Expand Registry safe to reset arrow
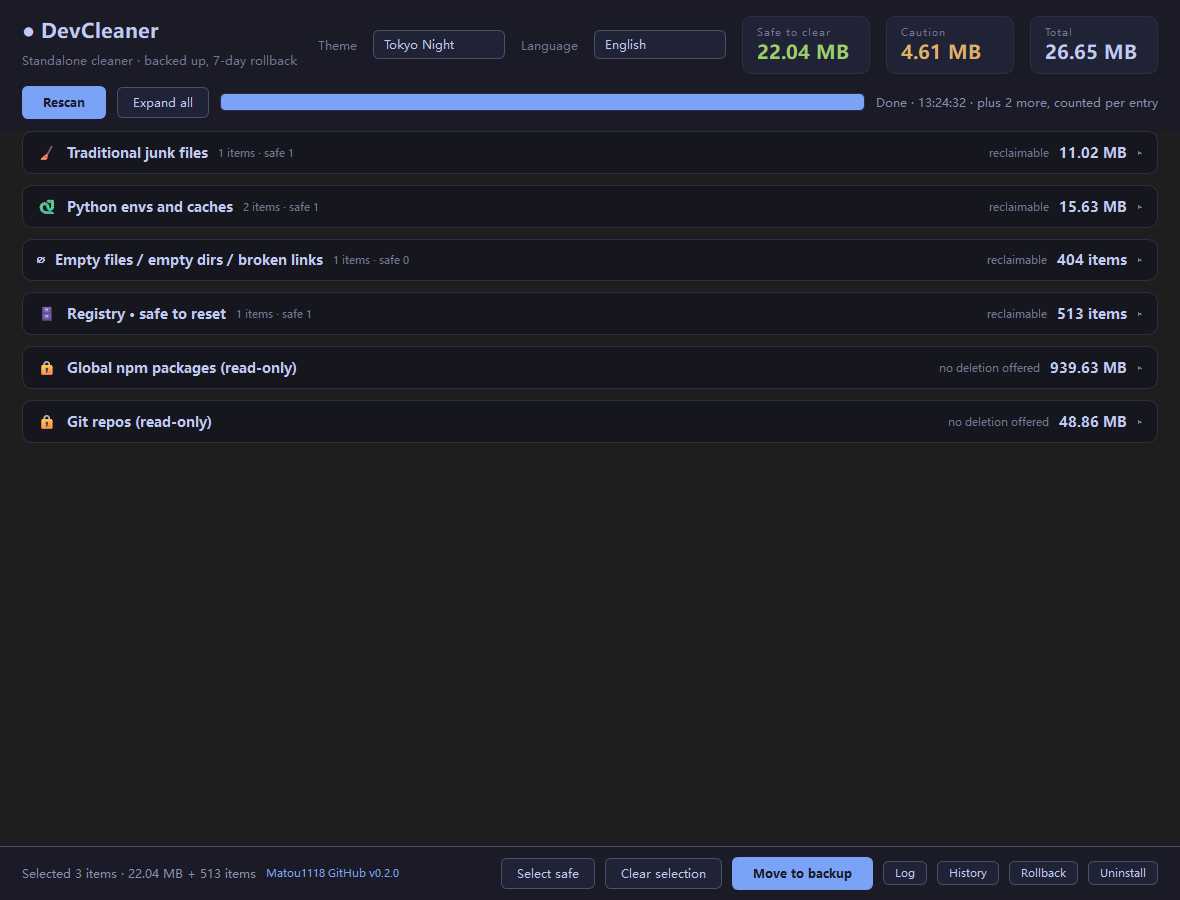 1140,314
